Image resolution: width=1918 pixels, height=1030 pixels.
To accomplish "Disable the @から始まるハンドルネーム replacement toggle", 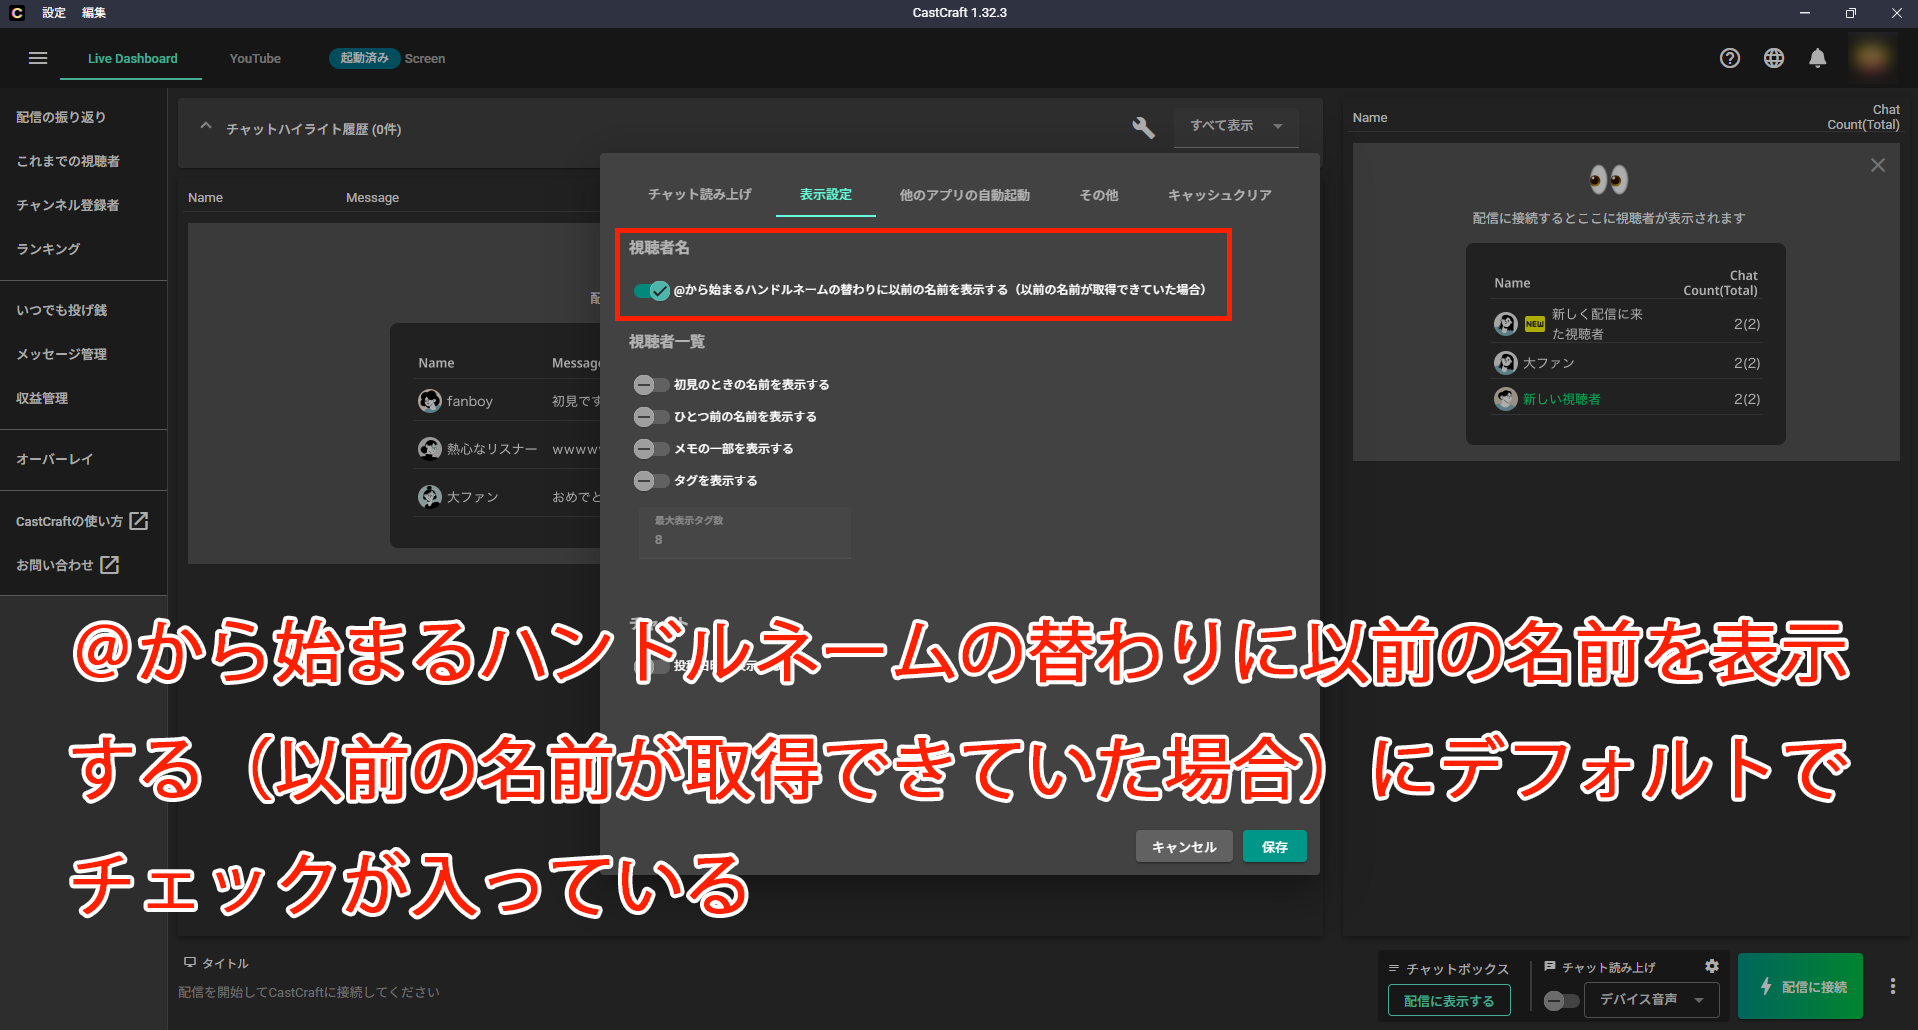I will (650, 290).
